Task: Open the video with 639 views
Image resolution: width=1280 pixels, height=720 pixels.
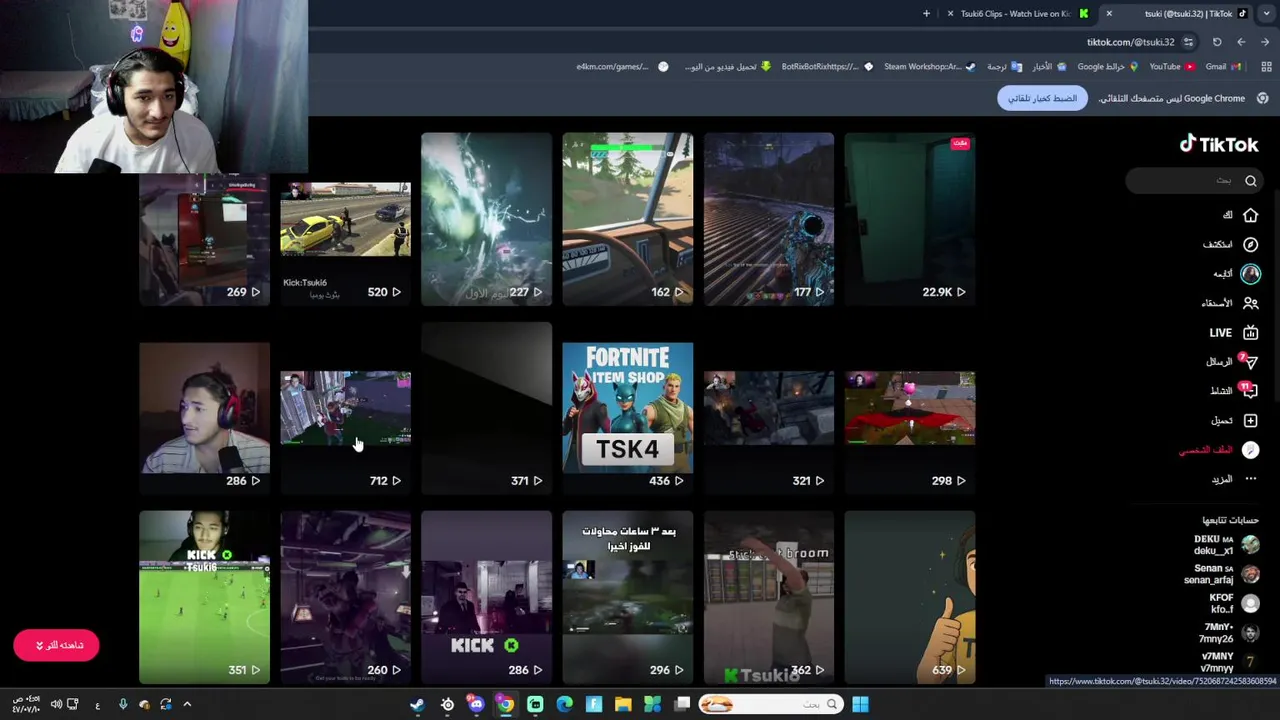Action: pyautogui.click(x=909, y=597)
